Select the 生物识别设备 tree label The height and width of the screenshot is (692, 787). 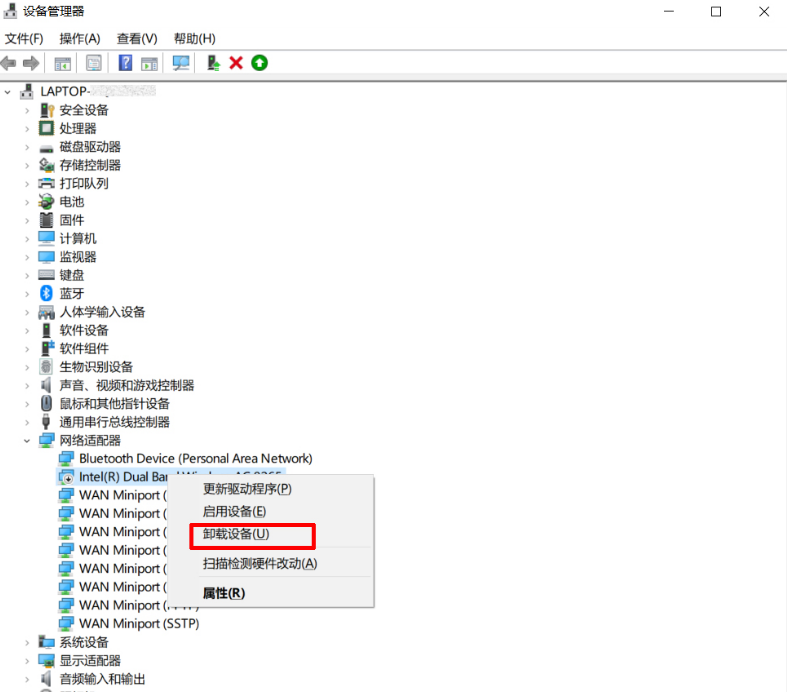[96, 367]
